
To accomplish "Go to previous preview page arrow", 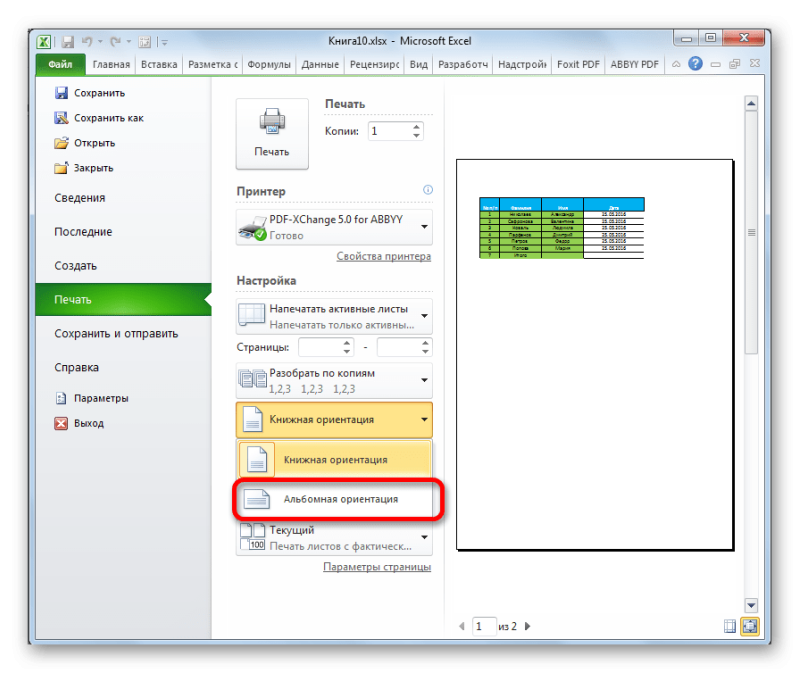I will 462,626.
